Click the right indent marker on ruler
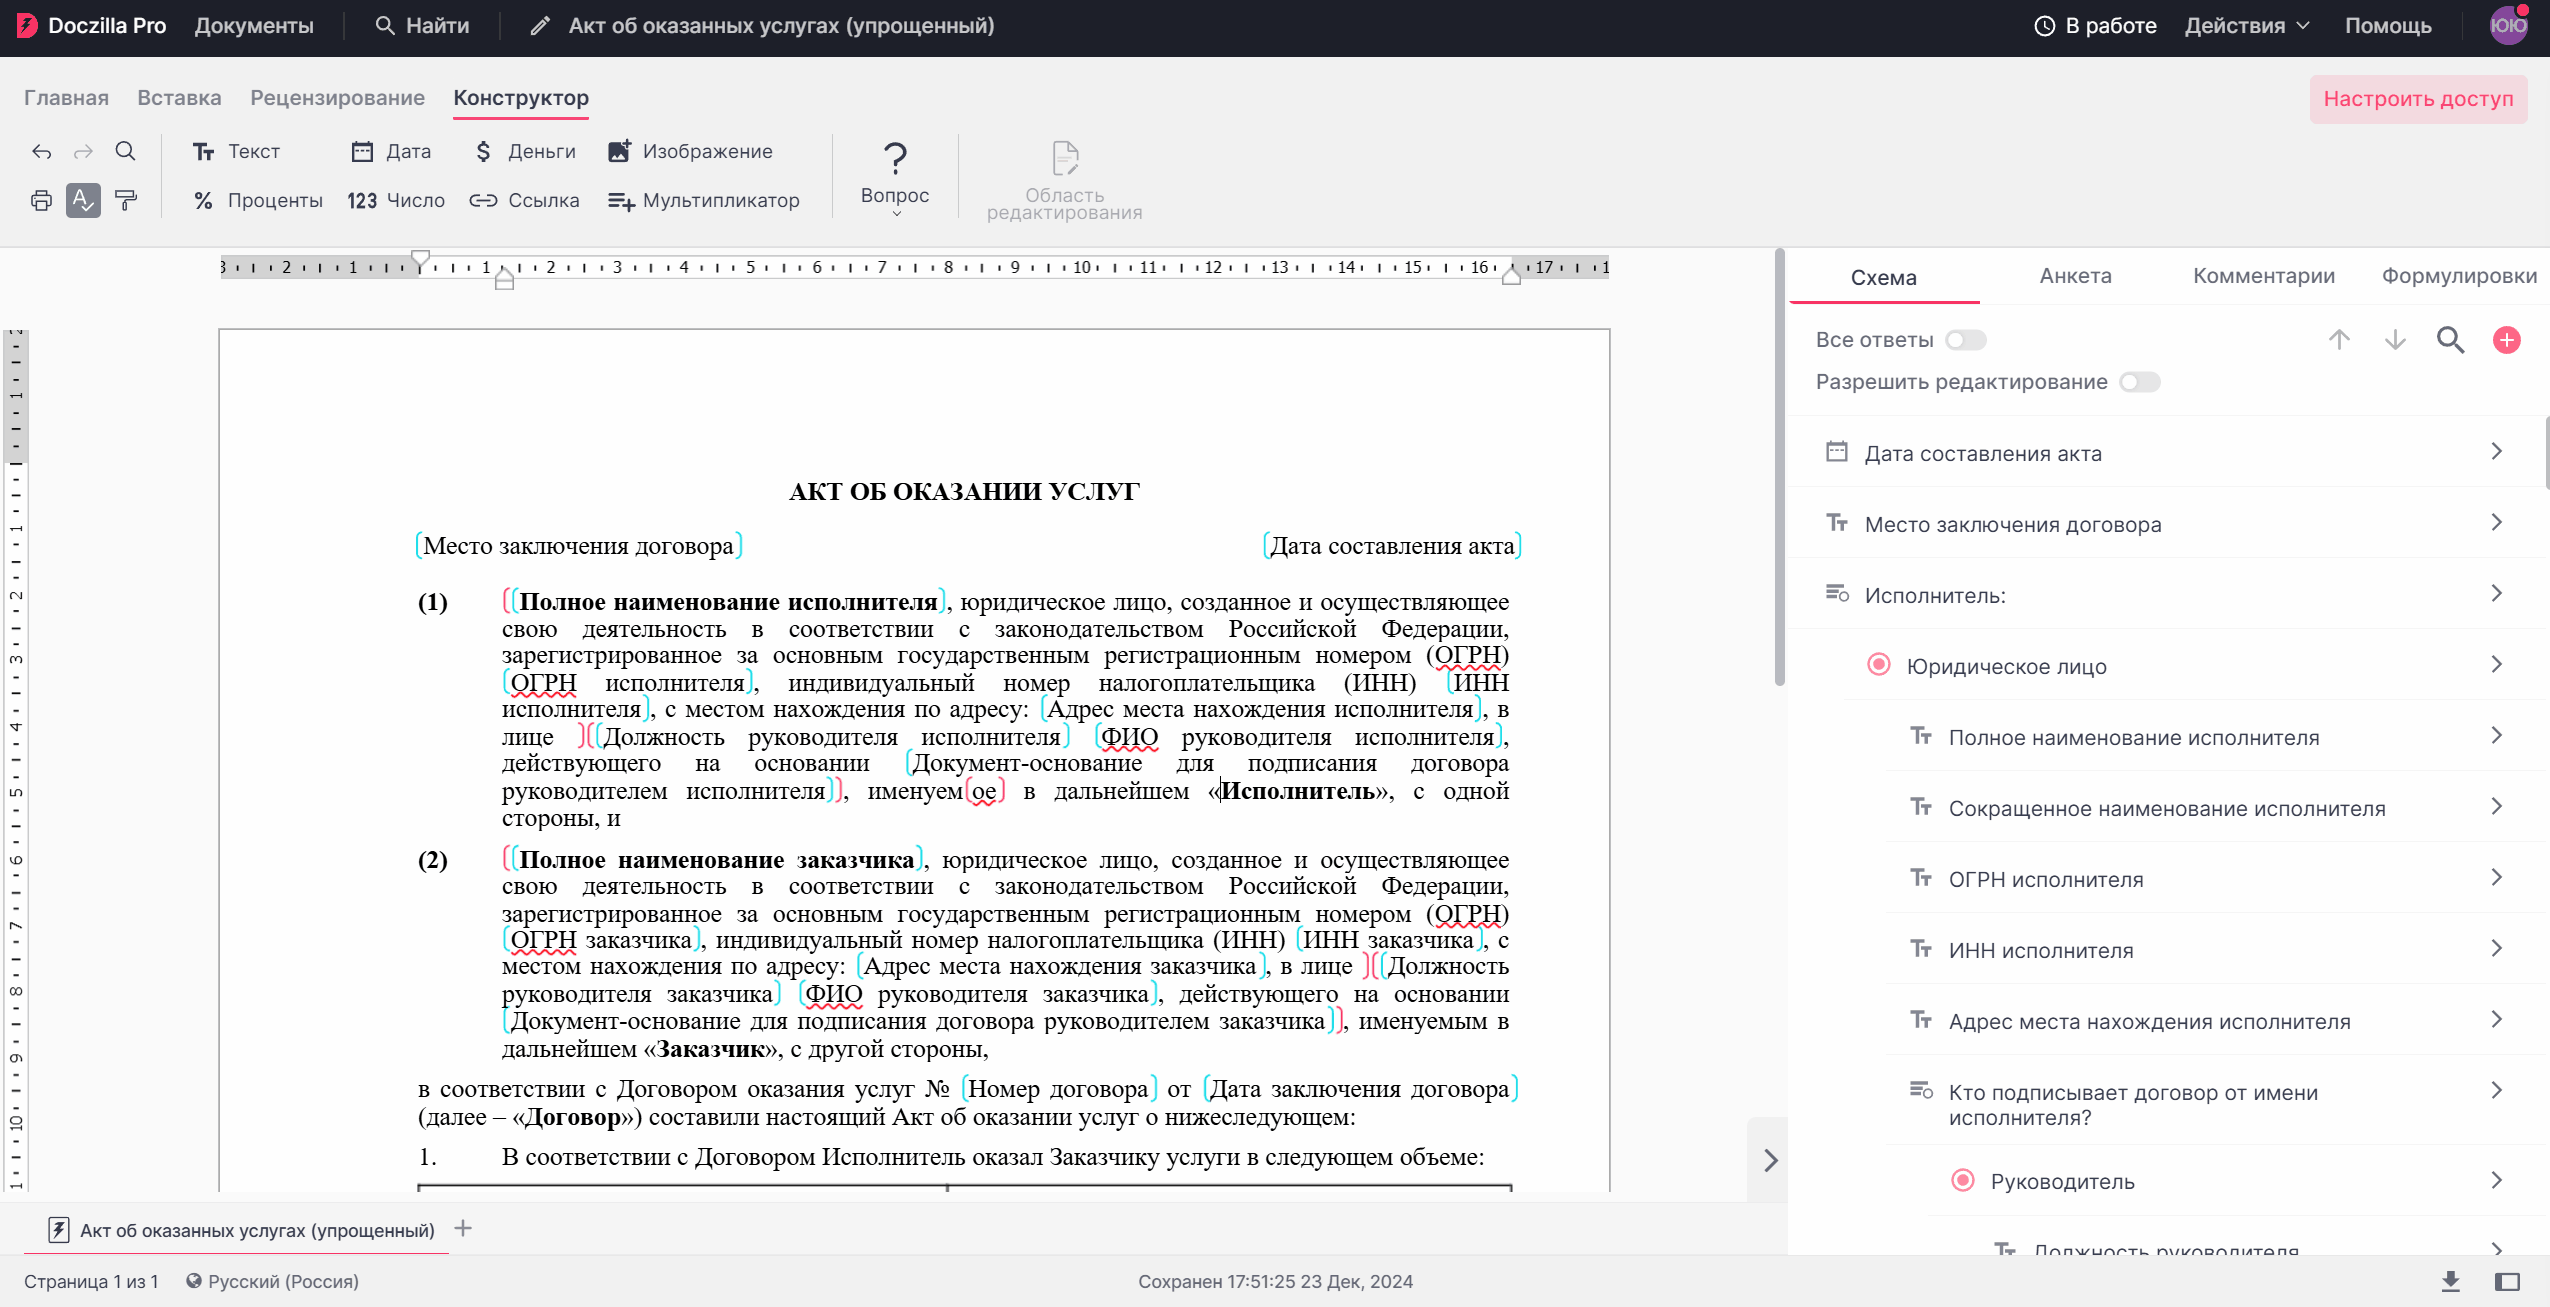The image size is (2550, 1307). coord(1511,276)
